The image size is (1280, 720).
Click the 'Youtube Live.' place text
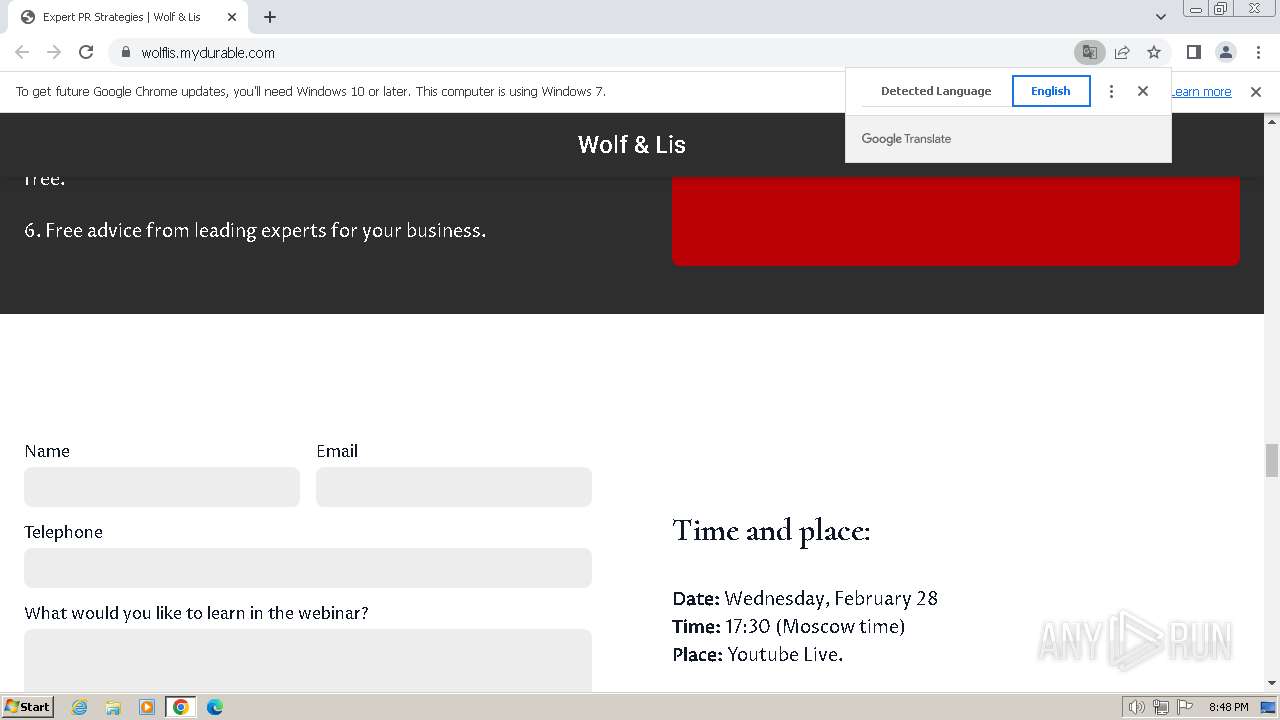coord(785,654)
